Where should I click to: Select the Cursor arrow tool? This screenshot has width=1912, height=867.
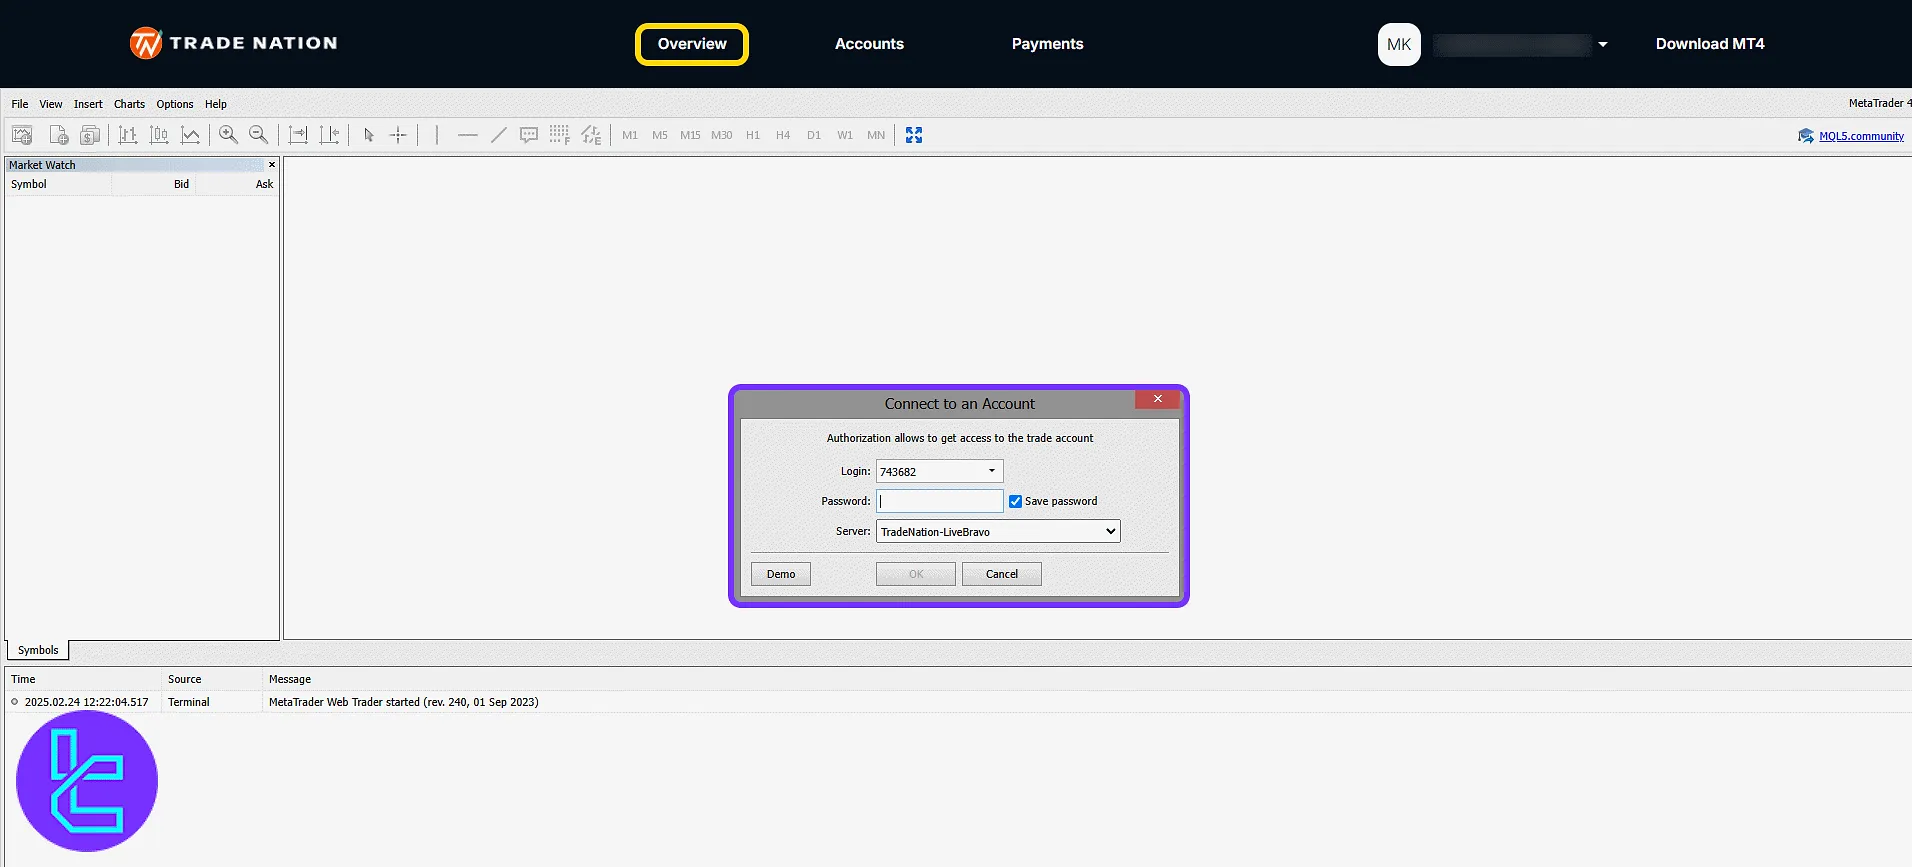pos(368,135)
